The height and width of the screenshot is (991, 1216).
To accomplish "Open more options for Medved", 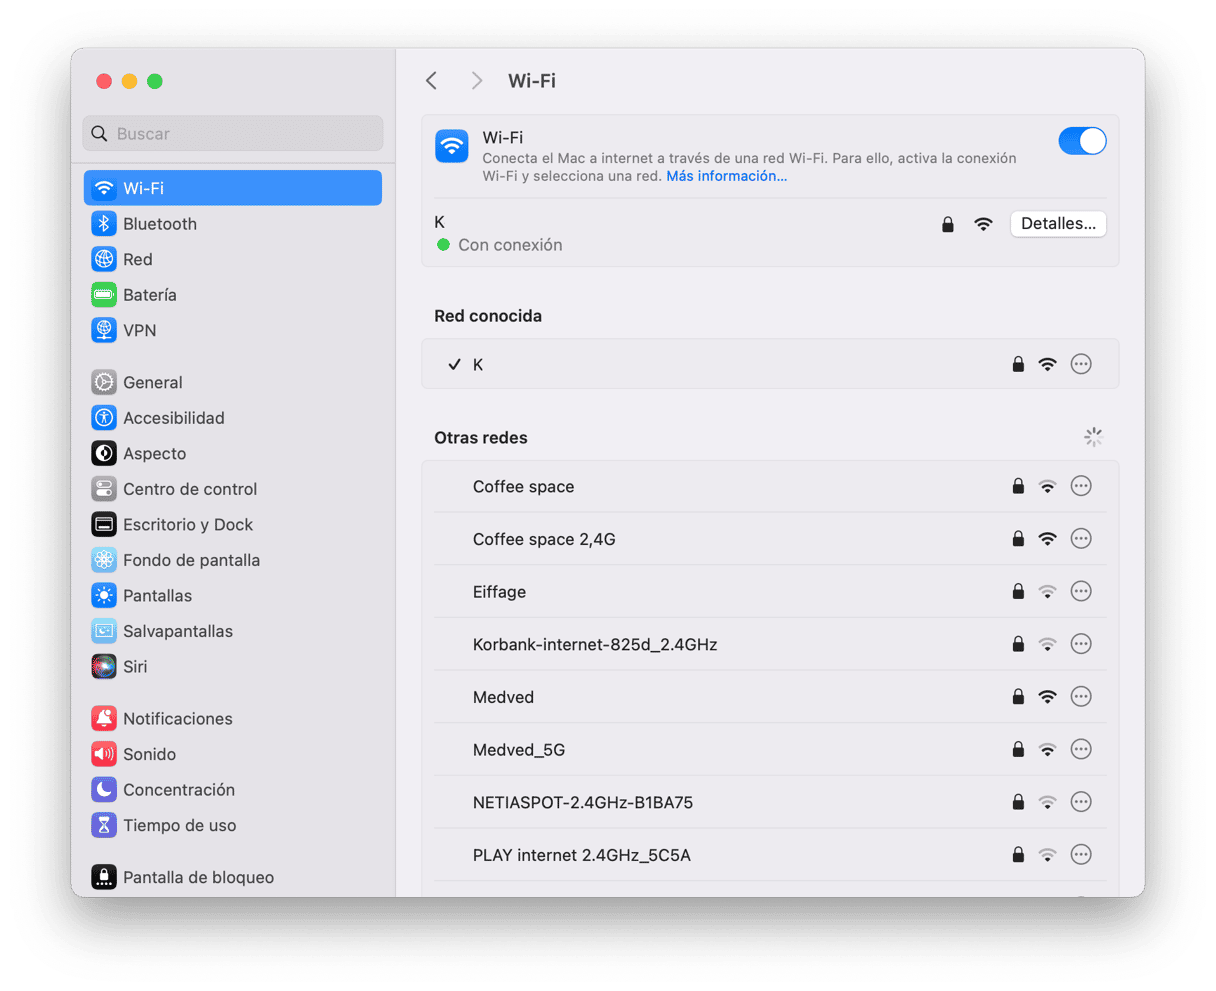I will [x=1081, y=696].
